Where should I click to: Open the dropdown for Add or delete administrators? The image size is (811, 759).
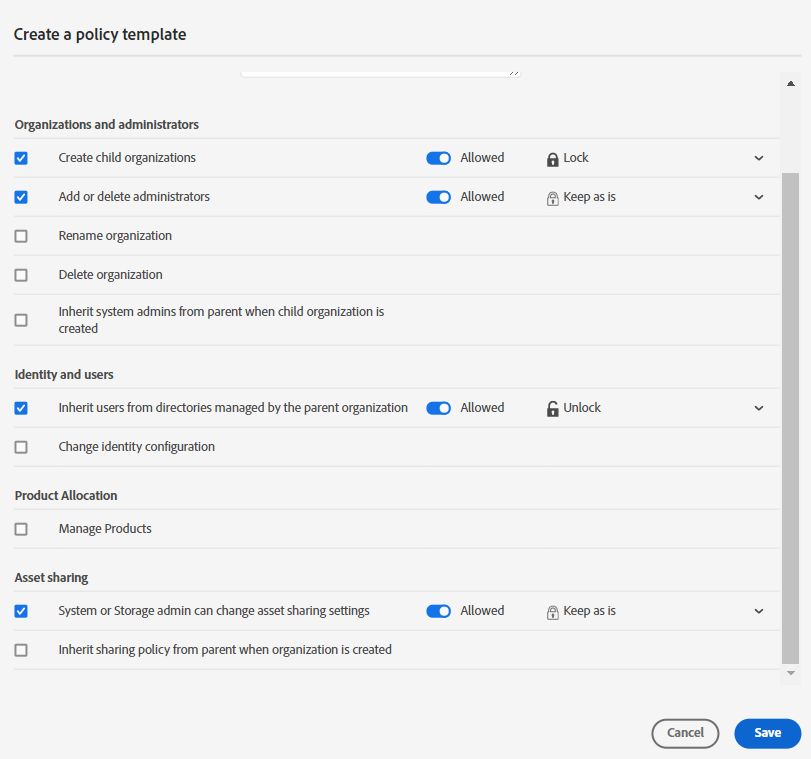click(x=758, y=196)
